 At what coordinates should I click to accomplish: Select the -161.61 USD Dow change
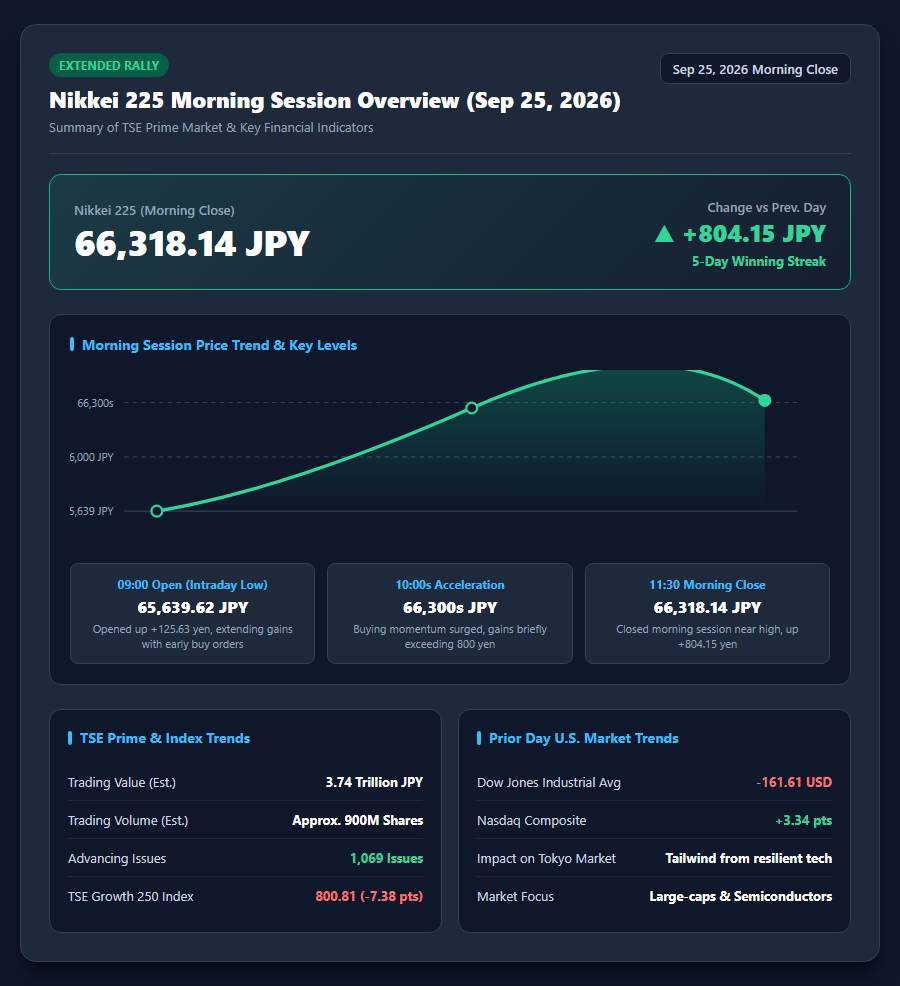point(794,782)
